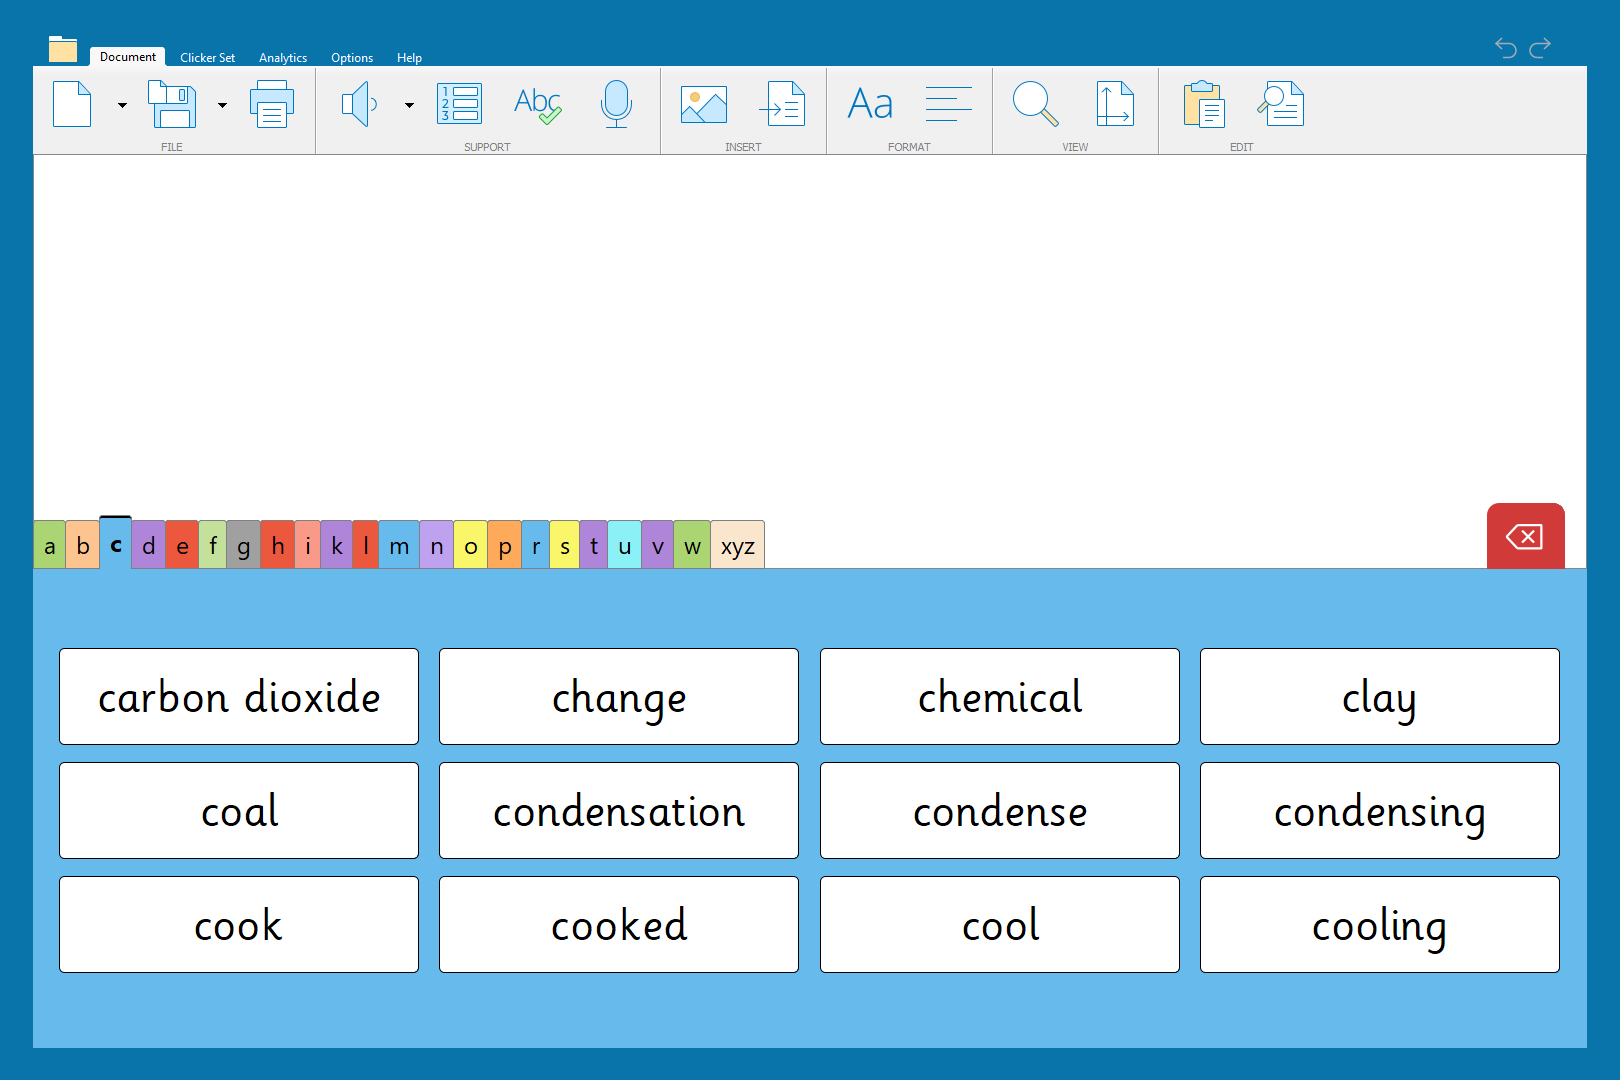This screenshot has height=1080, width=1620.
Task: Print the document using printer icon
Action: click(272, 104)
